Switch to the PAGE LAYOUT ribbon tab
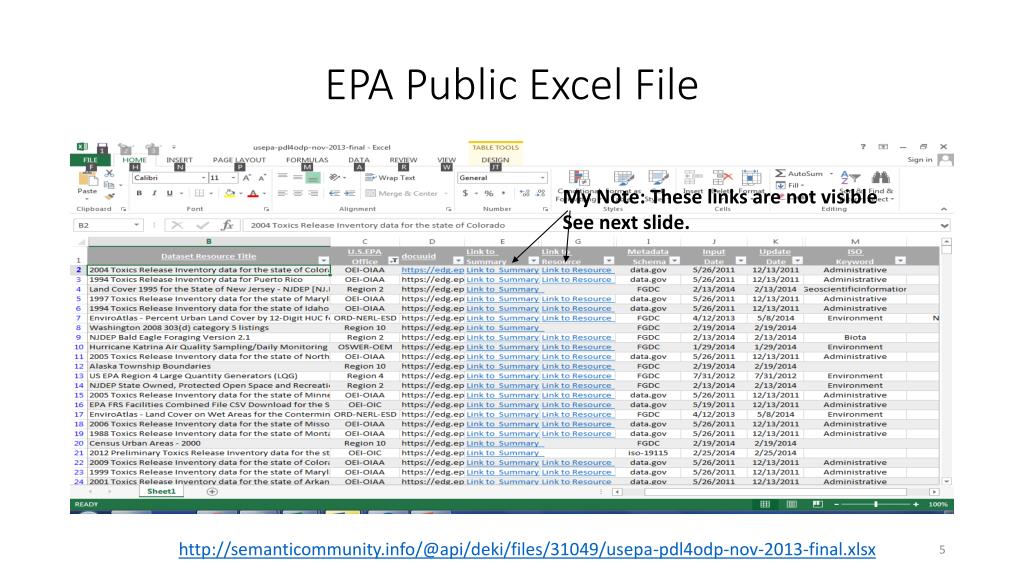This screenshot has height=576, width=1024. (239, 160)
